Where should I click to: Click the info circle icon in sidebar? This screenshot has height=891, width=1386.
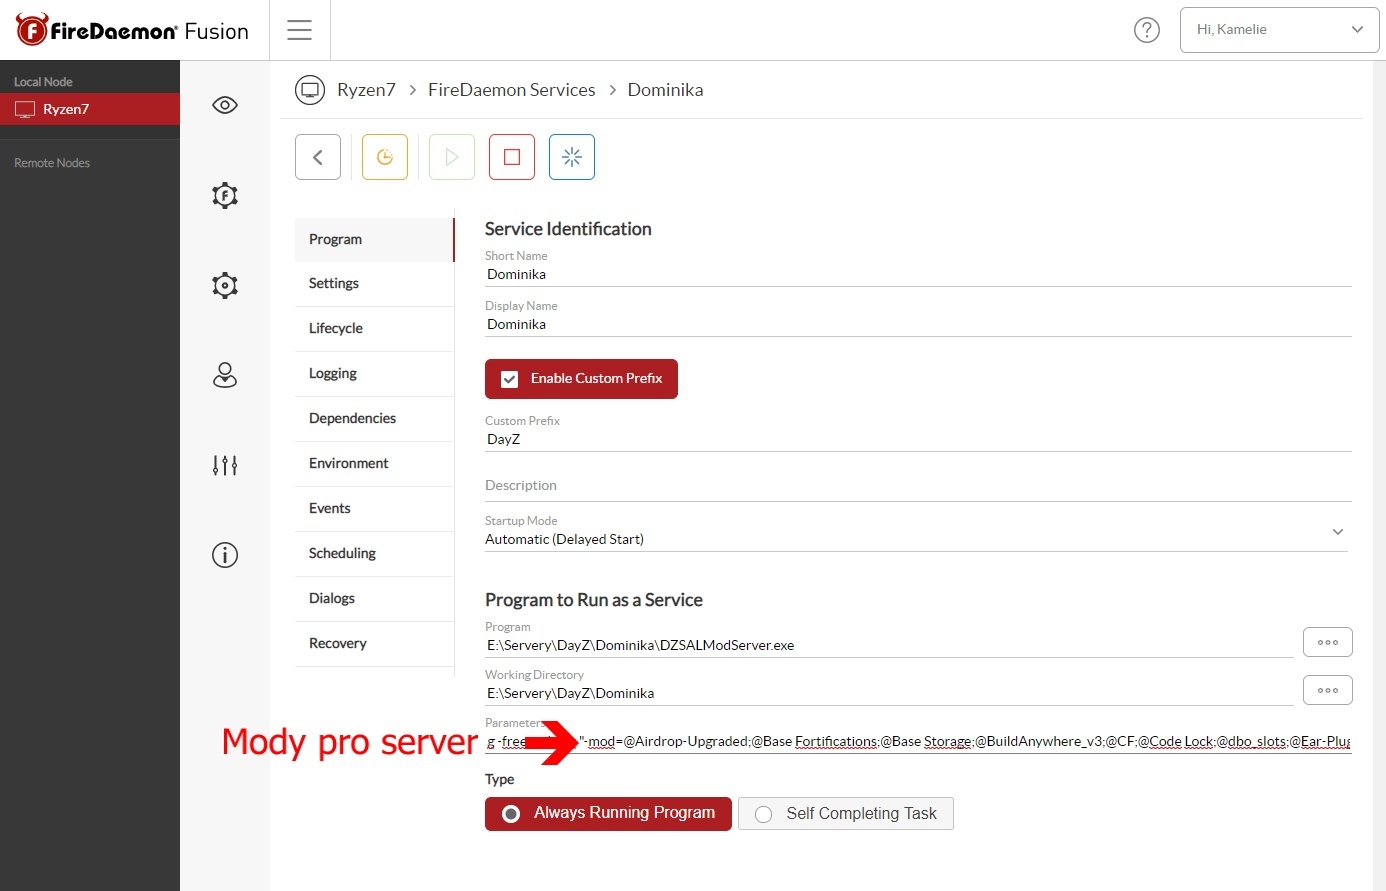coord(225,555)
